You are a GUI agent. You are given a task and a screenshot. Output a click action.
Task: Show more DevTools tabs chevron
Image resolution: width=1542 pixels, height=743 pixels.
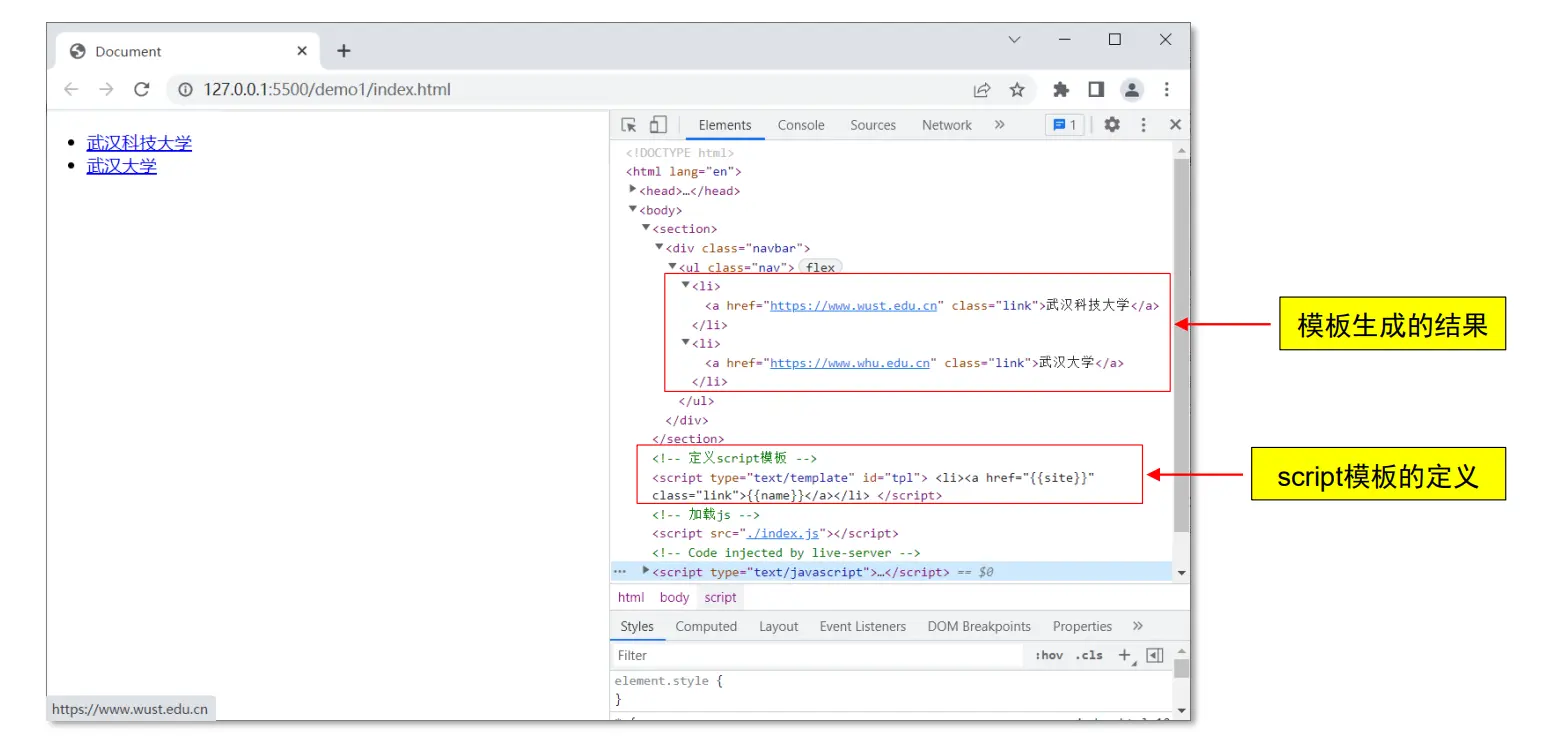pos(999,125)
